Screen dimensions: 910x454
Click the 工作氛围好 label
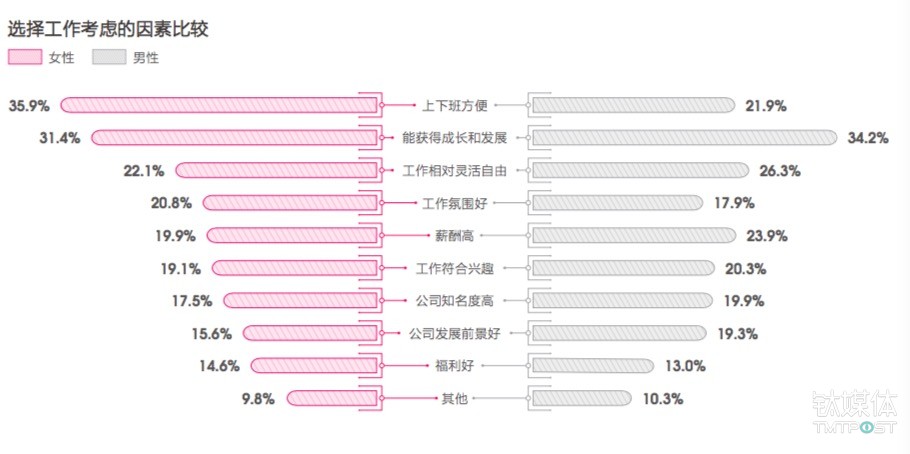[x=455, y=203]
